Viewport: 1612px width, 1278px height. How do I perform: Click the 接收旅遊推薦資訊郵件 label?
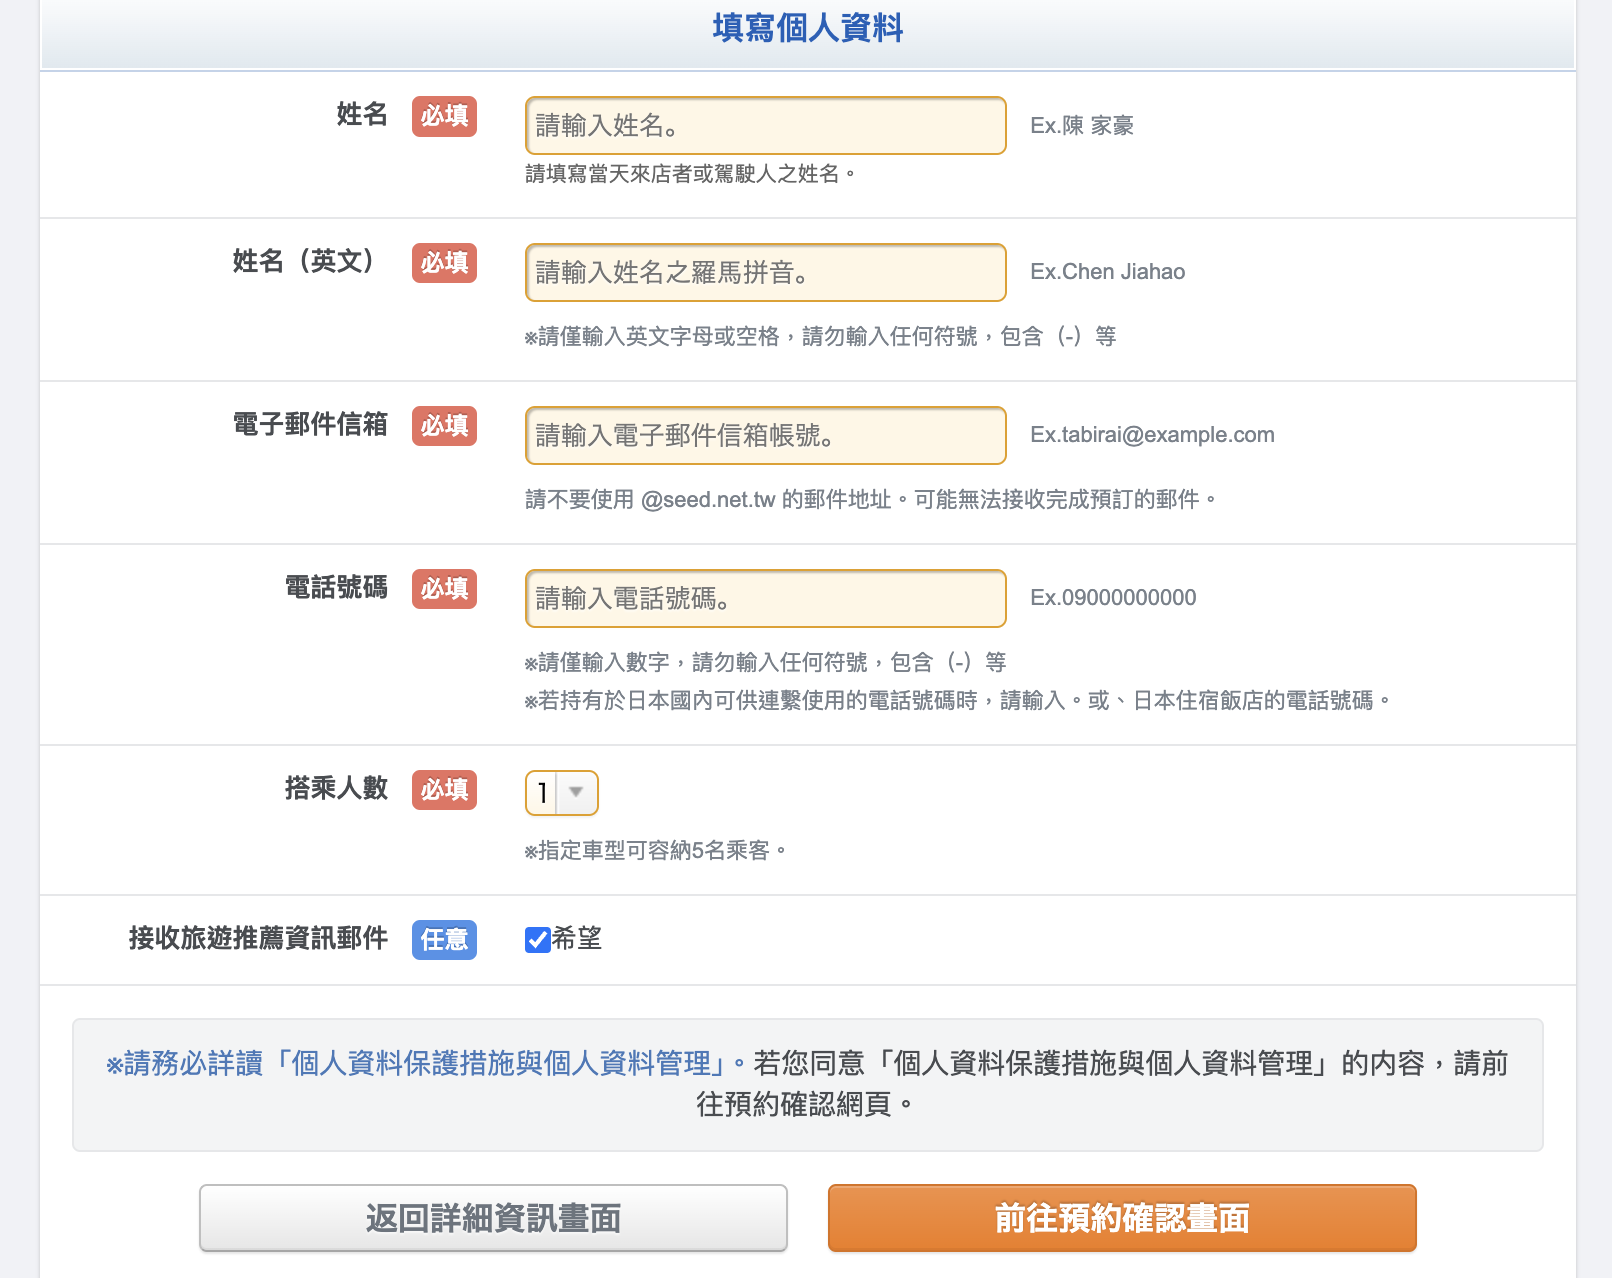coord(258,938)
